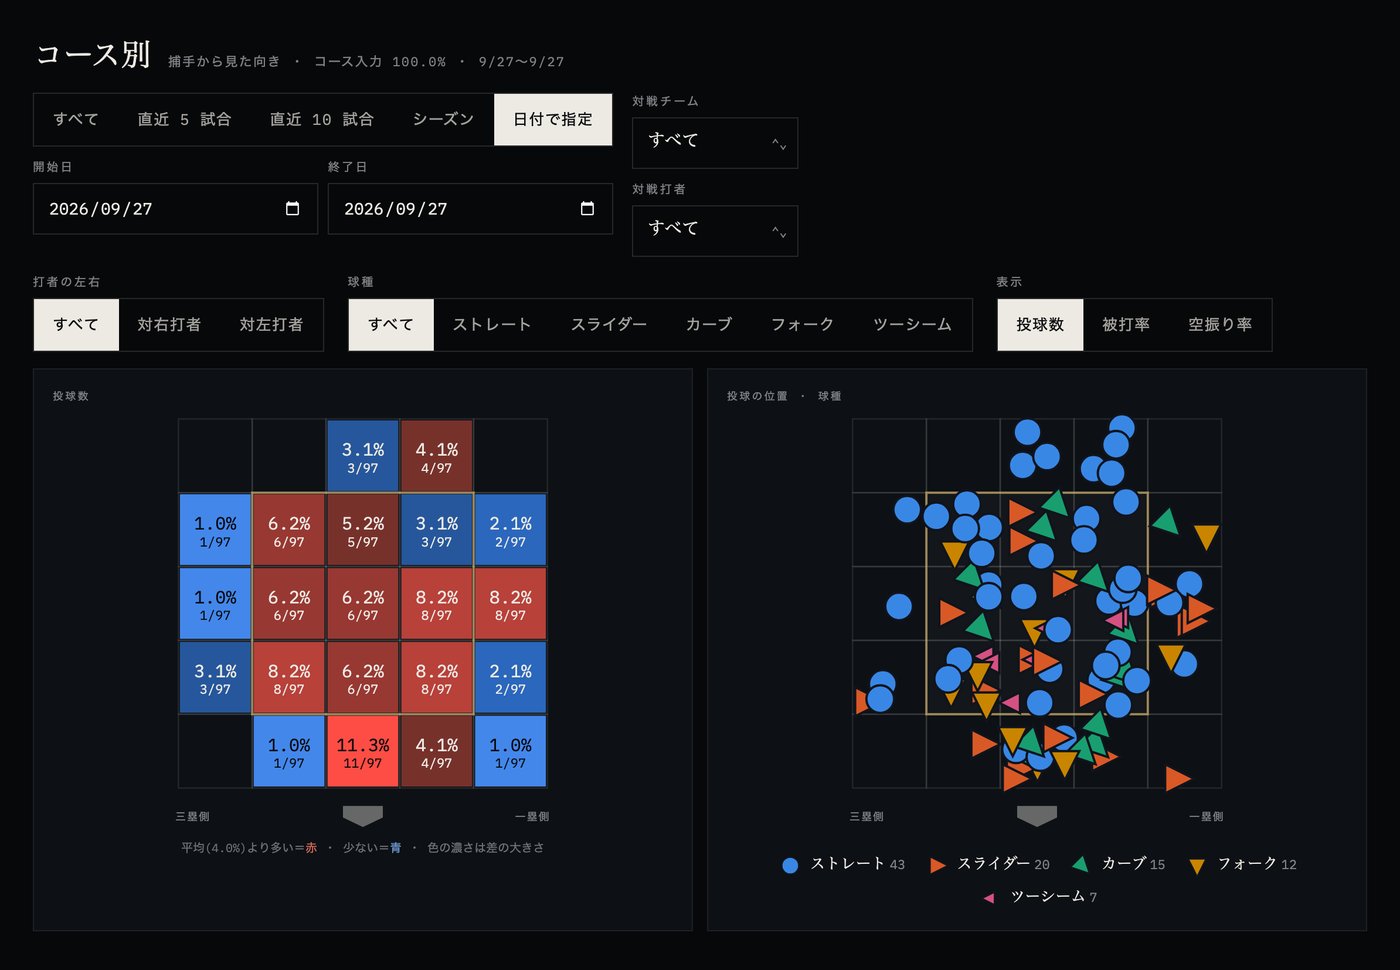Screen dimensions: 1400x970
Task: Click the ツーシーム pink triangle legend icon
Action: [989, 898]
